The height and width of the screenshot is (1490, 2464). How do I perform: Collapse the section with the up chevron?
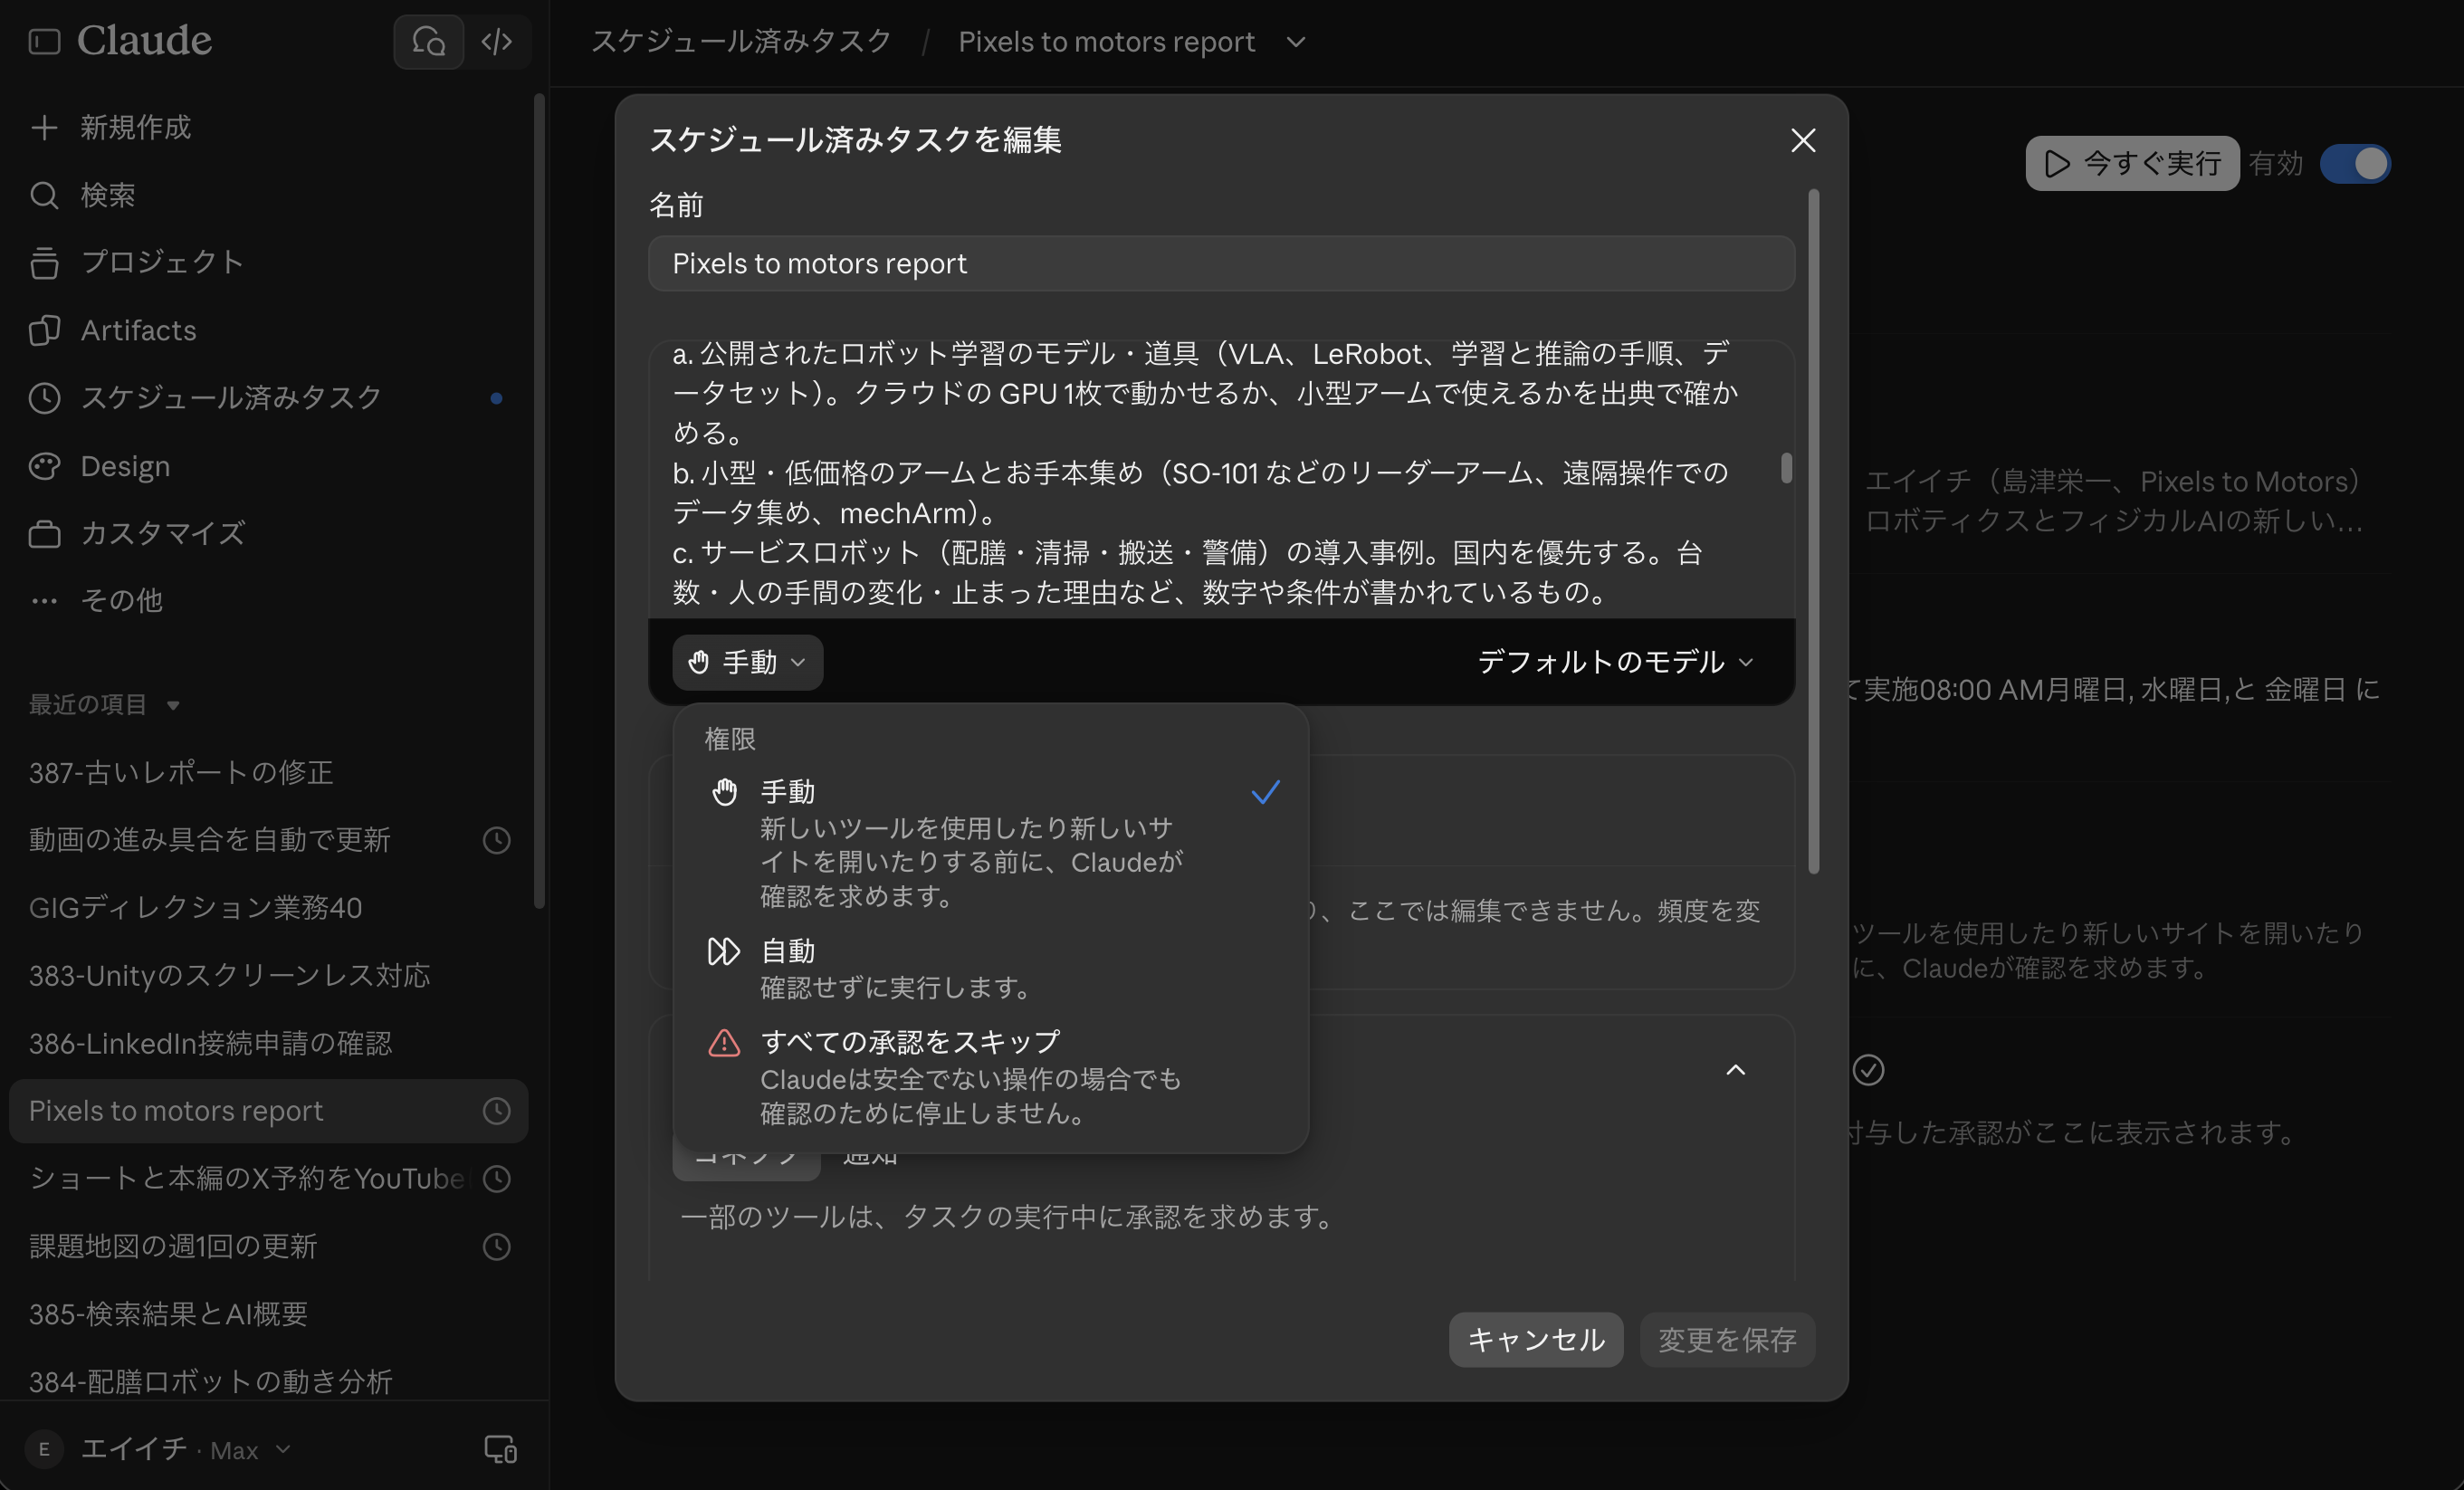[x=1735, y=1070]
